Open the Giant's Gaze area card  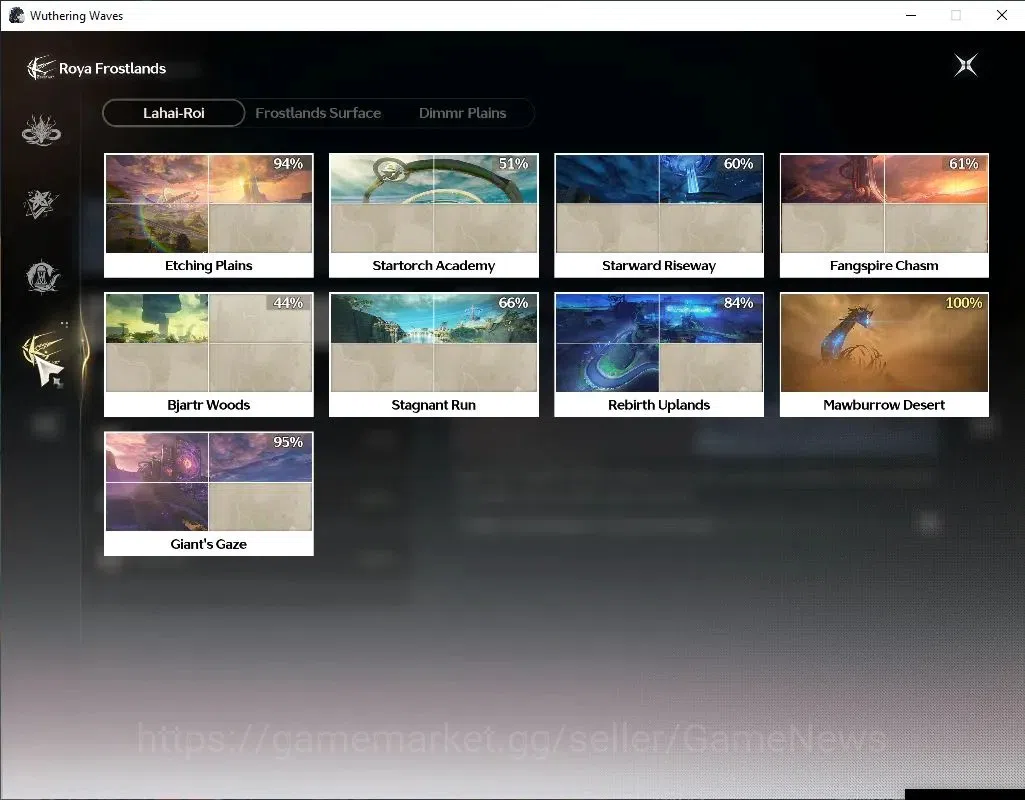(209, 494)
